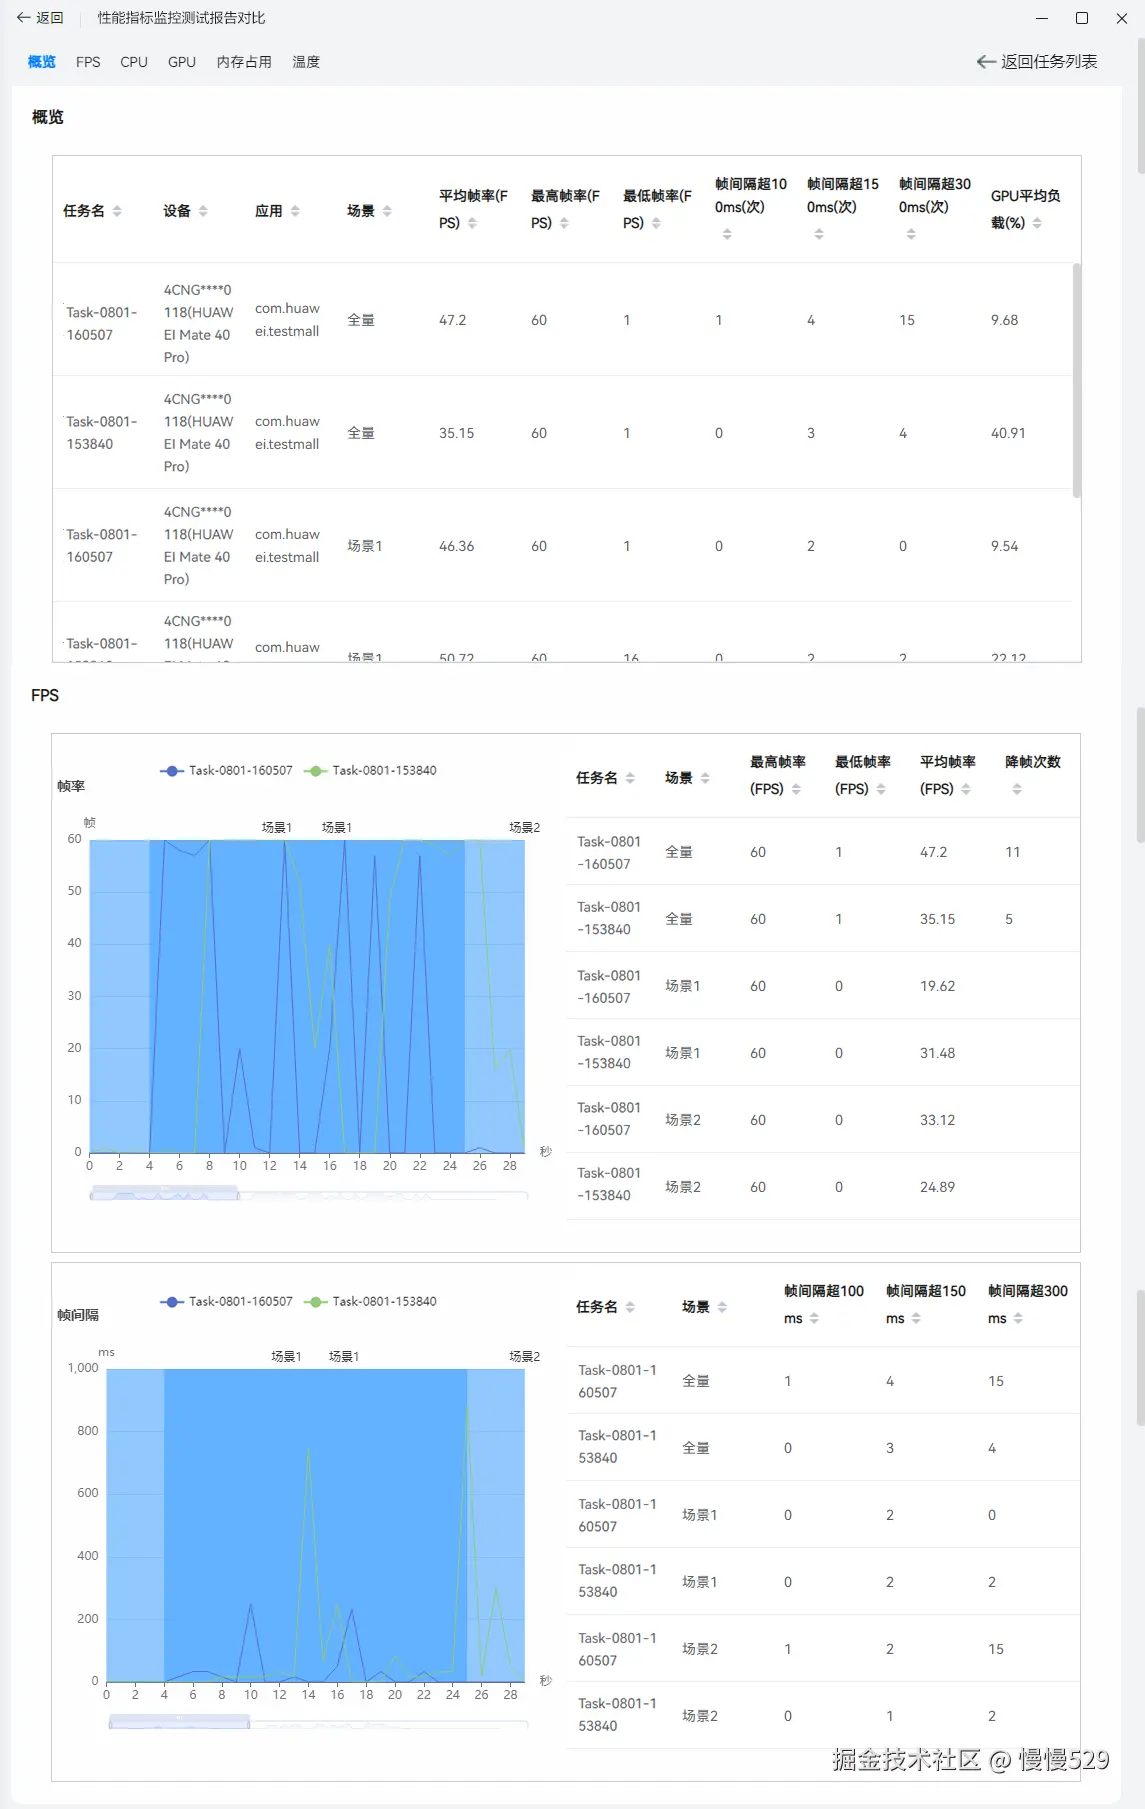Sort overview by GPU平均负载 column

pyautogui.click(x=1037, y=223)
